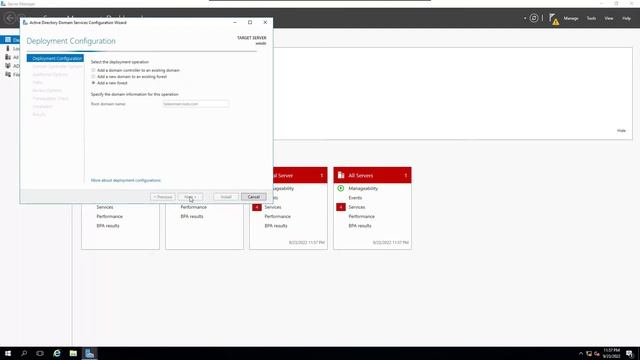Click red Services alert badge in Local Server tile
The height and width of the screenshot is (360, 640).
(x=257, y=207)
